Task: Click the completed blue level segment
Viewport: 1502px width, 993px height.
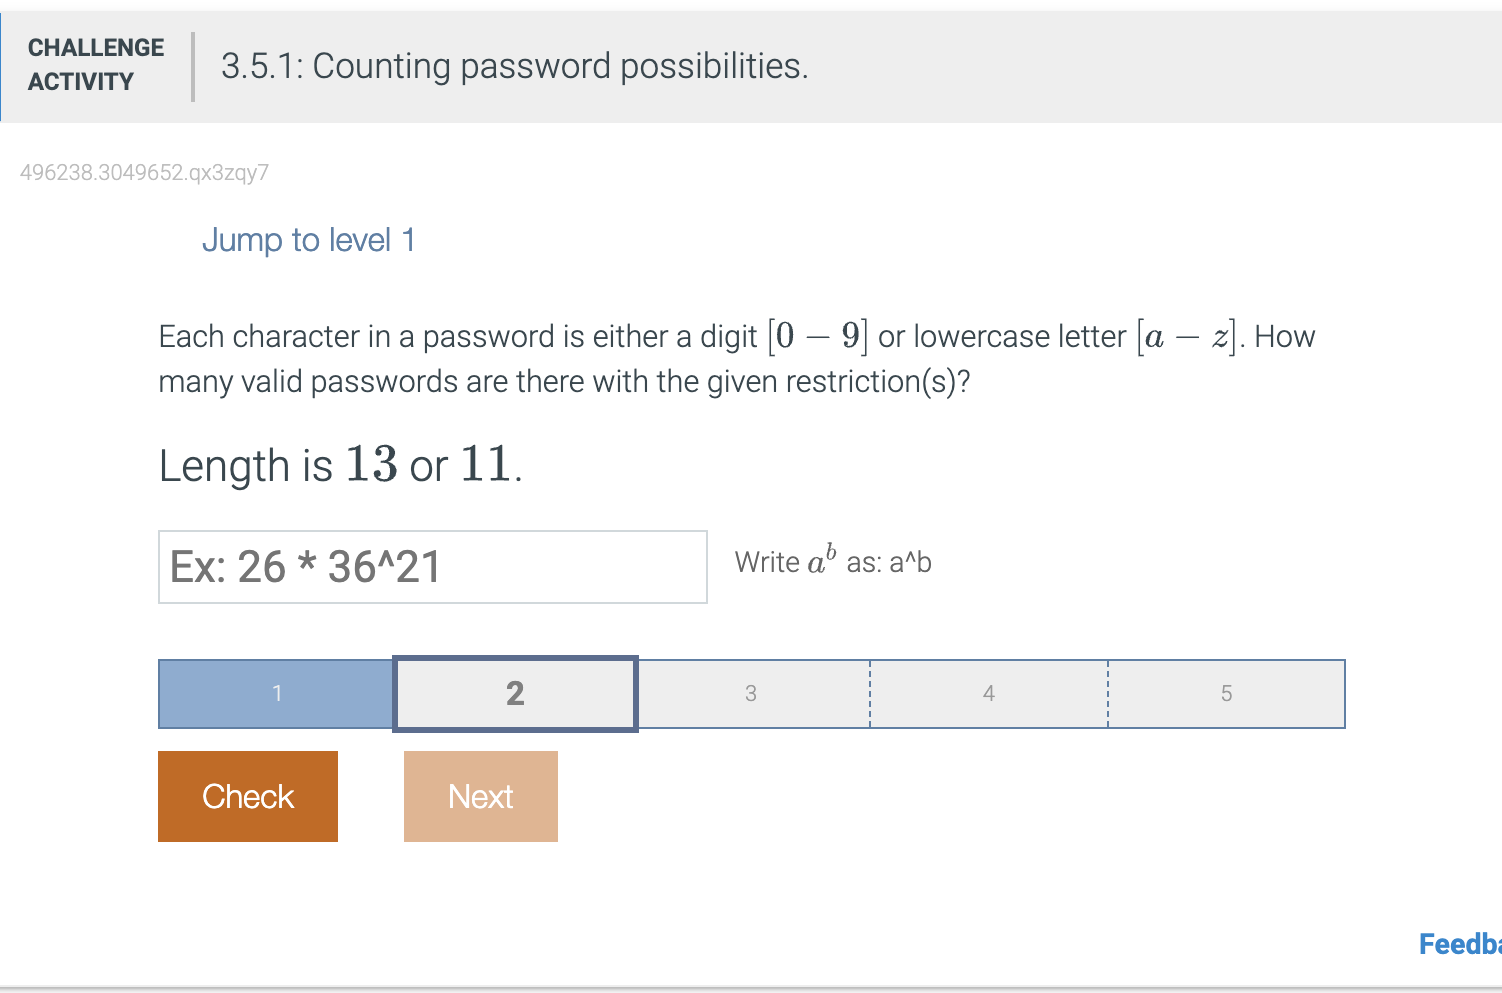Action: tap(277, 693)
